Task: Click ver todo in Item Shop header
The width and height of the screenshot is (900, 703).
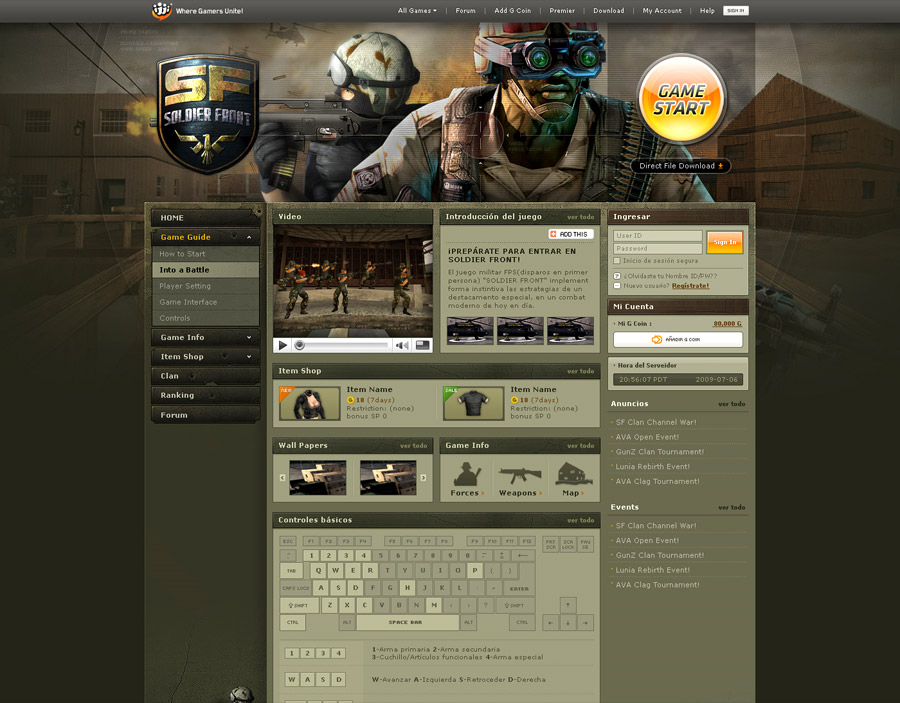Action: pyautogui.click(x=581, y=371)
